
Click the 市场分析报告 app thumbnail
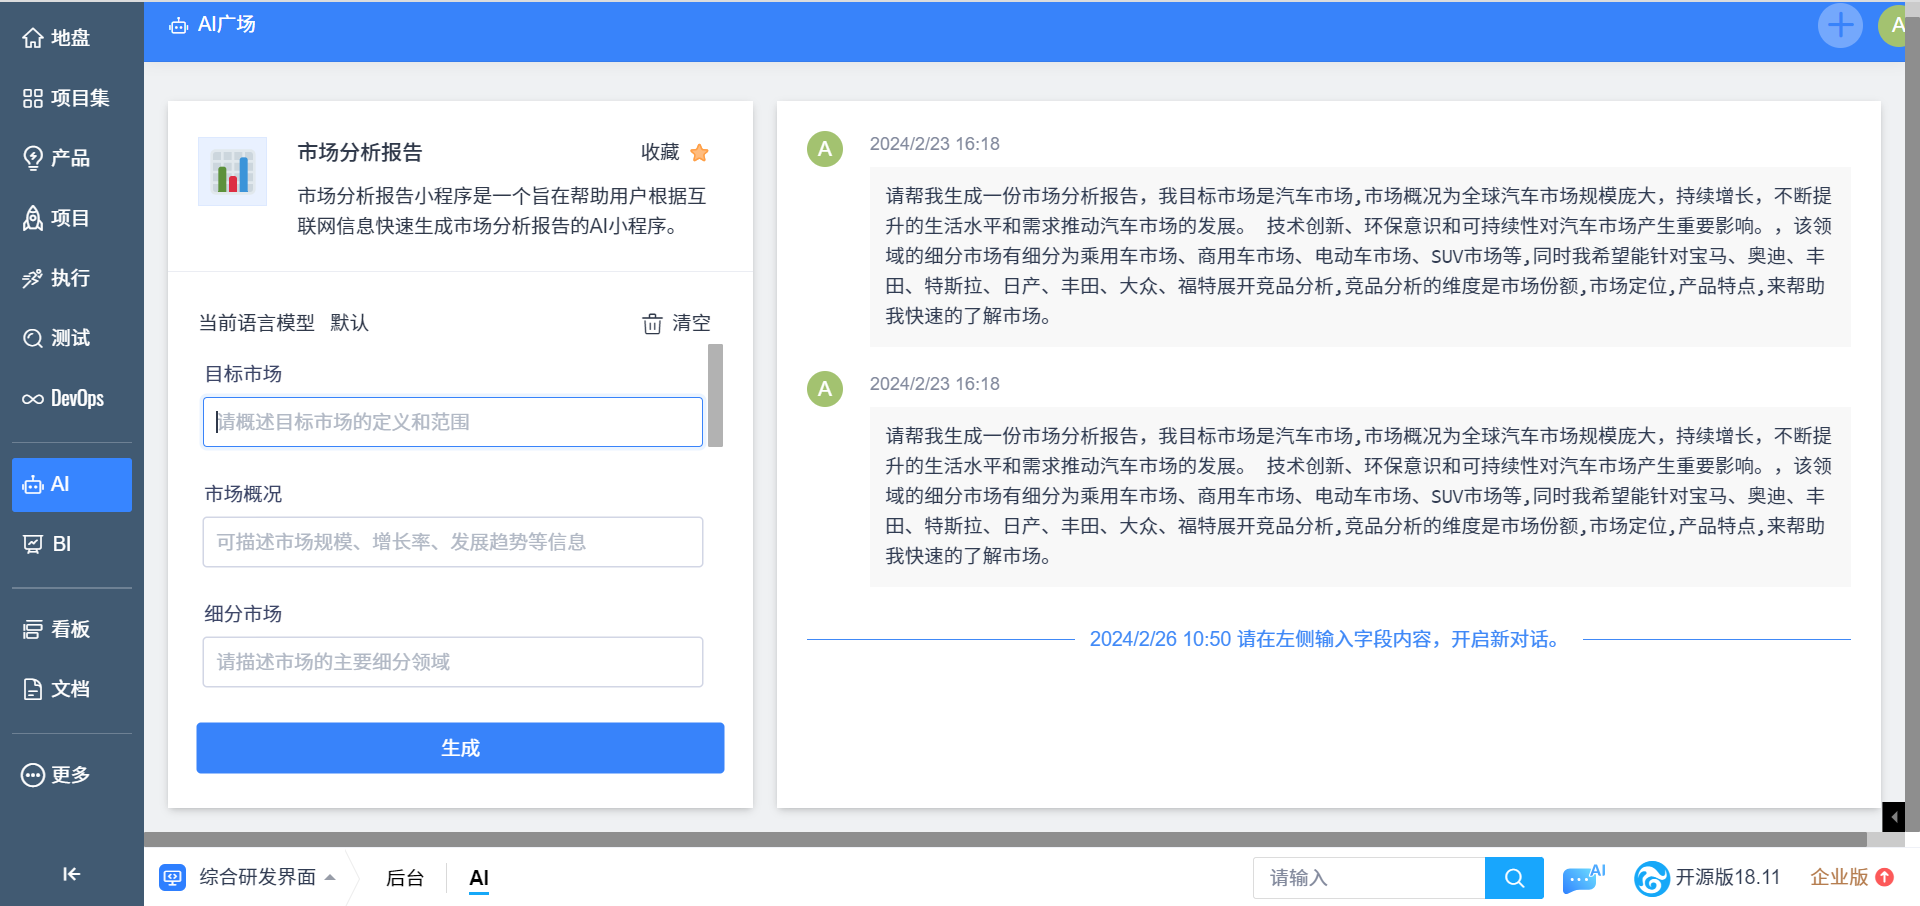tap(232, 171)
